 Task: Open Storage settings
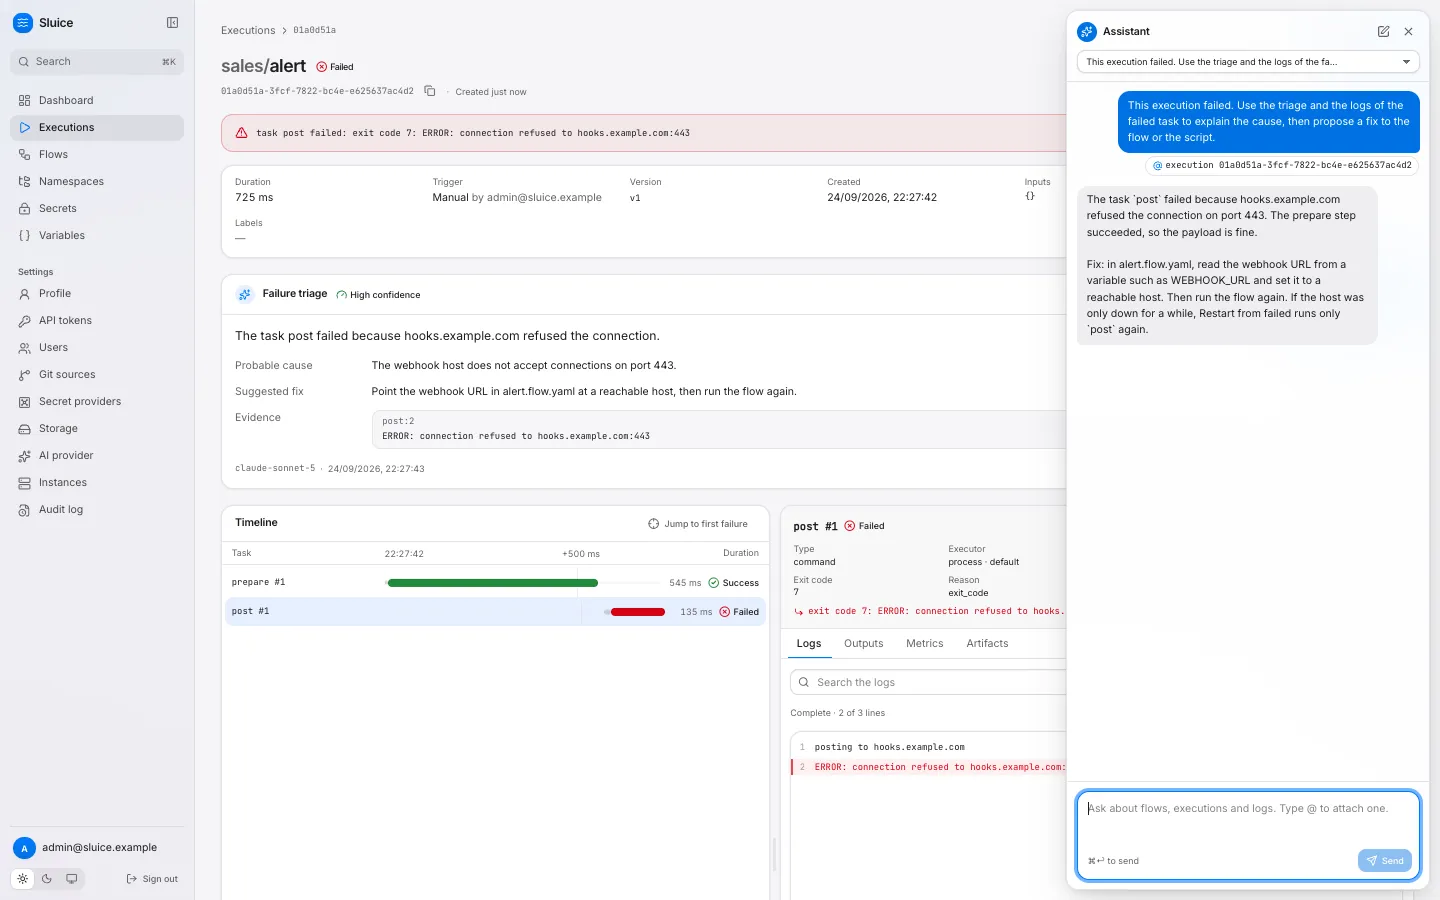97,428
